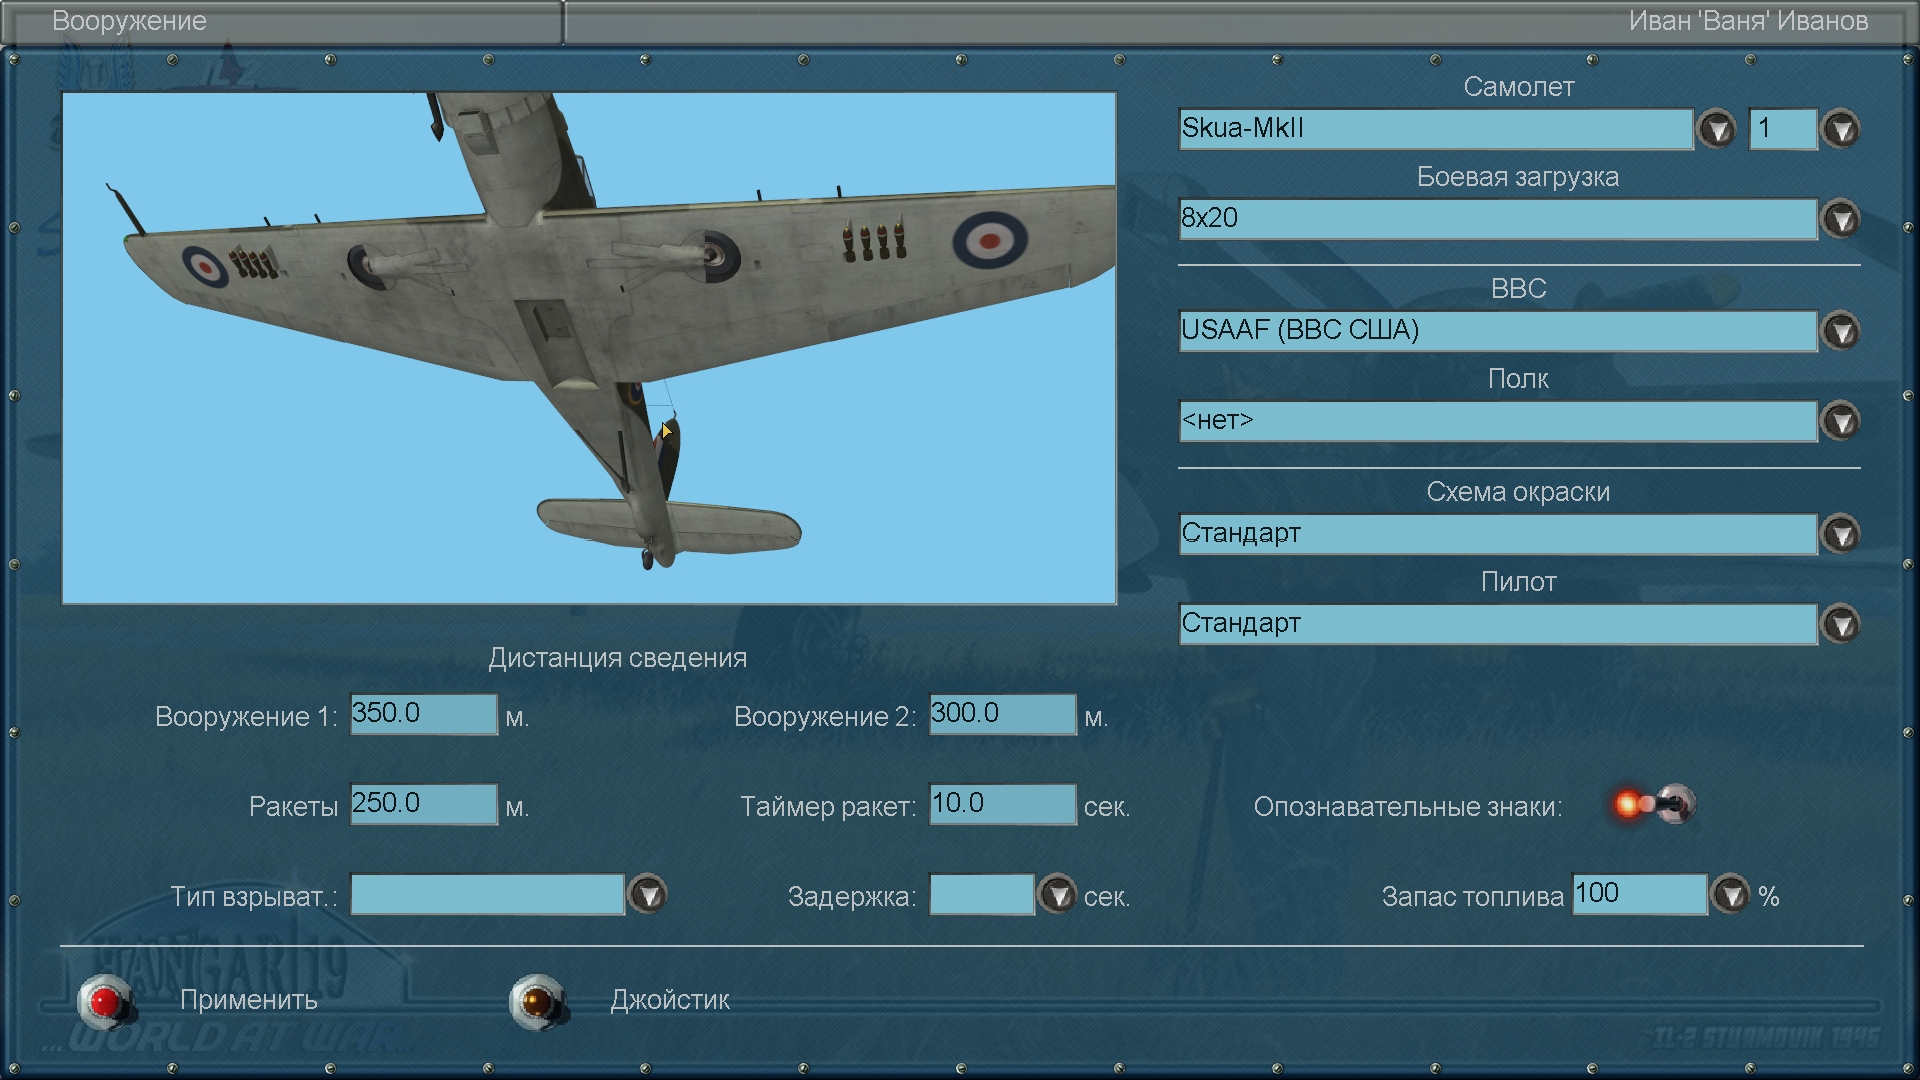Open Пилот dropdown arrow
This screenshot has width=1920, height=1080.
(x=1841, y=625)
